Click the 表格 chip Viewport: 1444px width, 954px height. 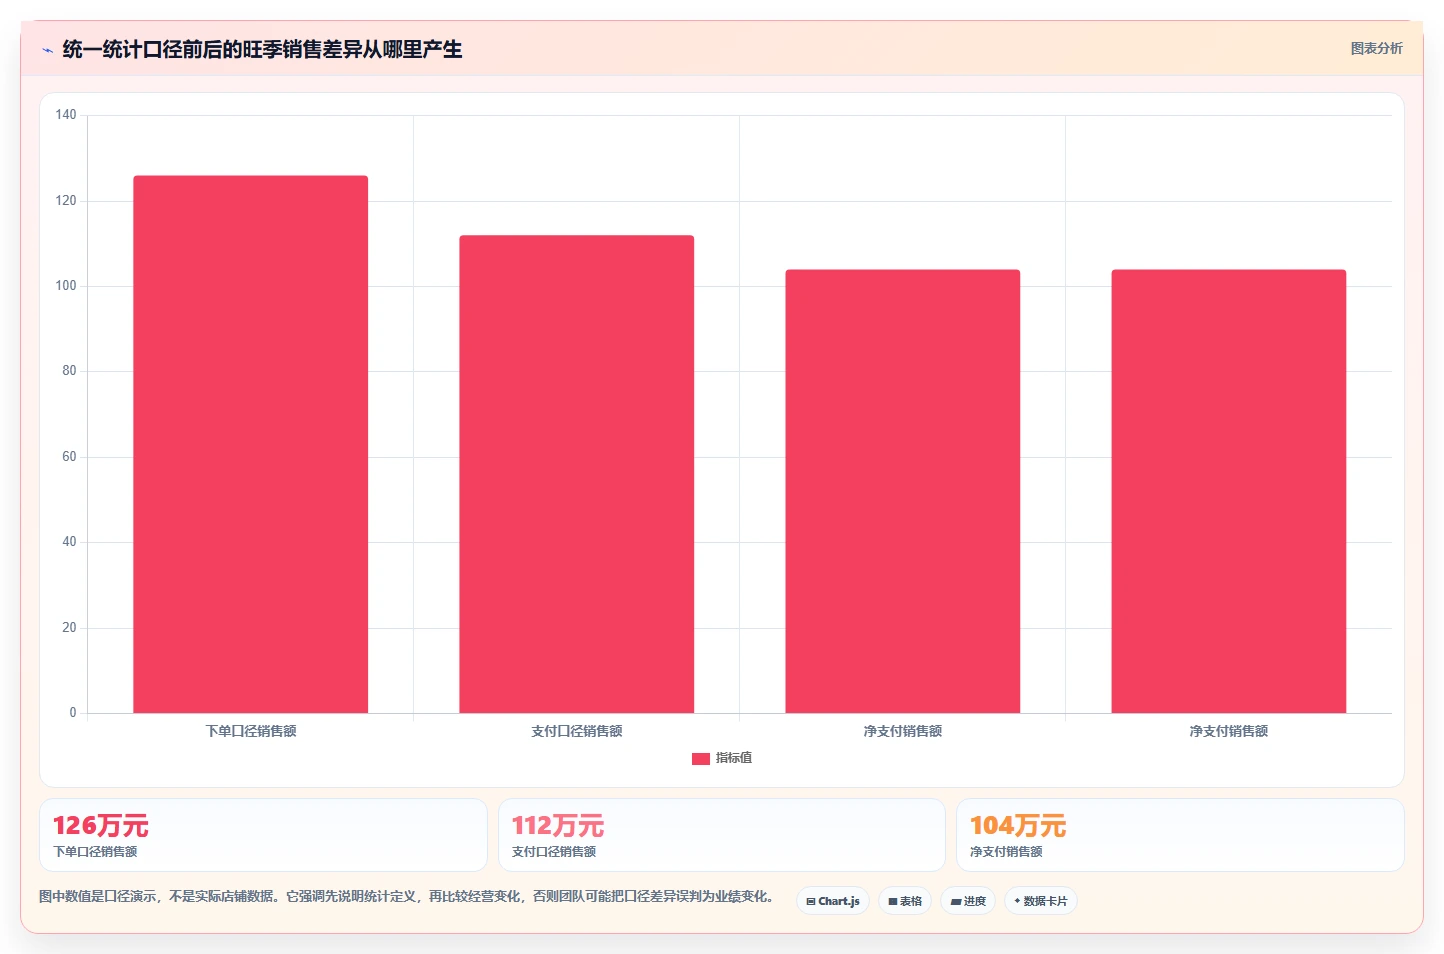coord(905,901)
